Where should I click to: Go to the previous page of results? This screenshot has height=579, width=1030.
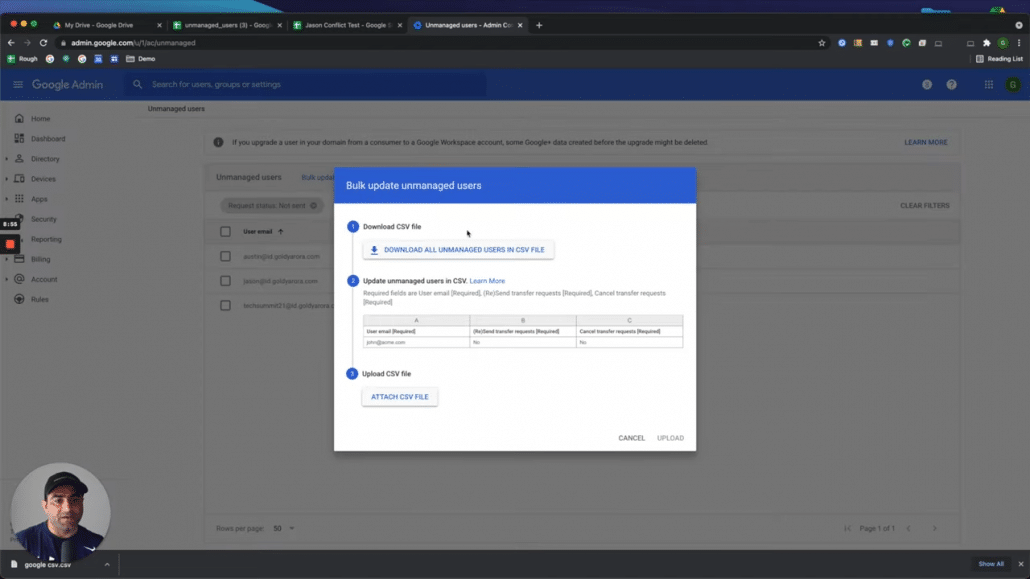908,528
